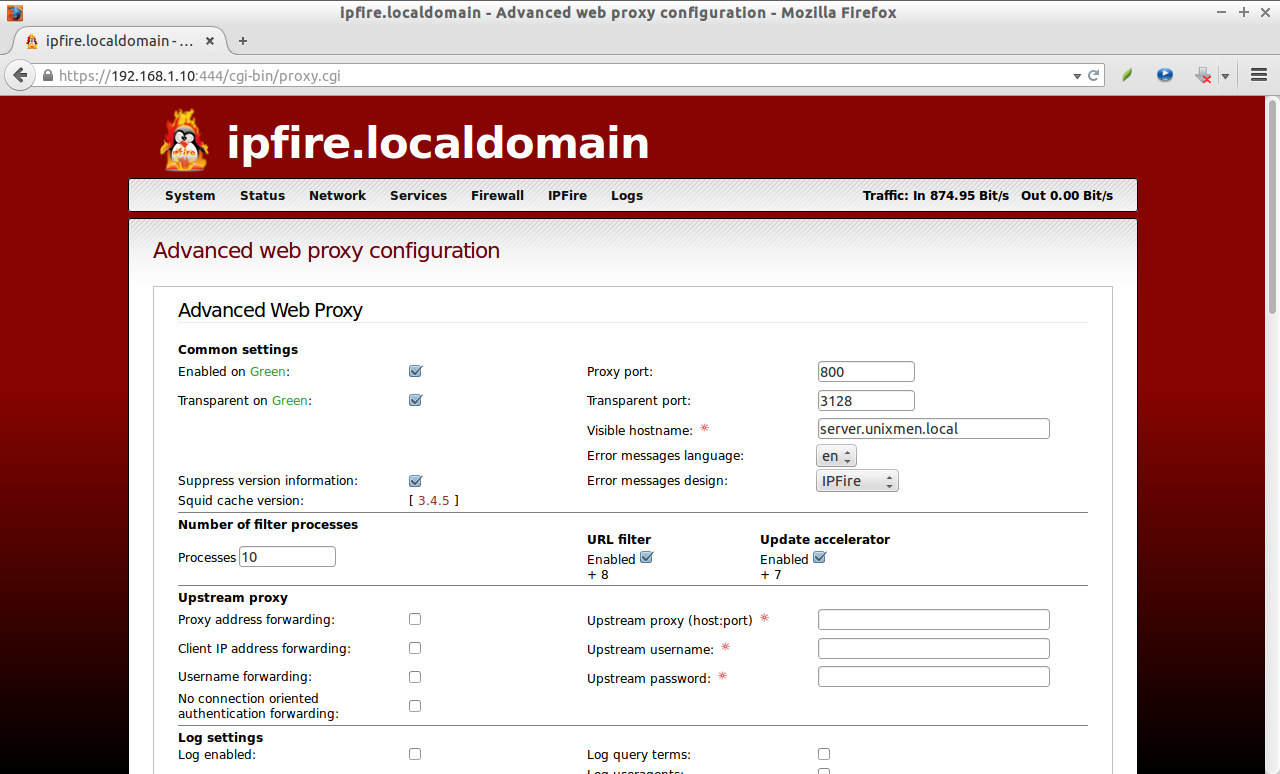Click the Upstream proxy section heading
Image resolution: width=1280 pixels, height=774 pixels.
click(x=233, y=598)
